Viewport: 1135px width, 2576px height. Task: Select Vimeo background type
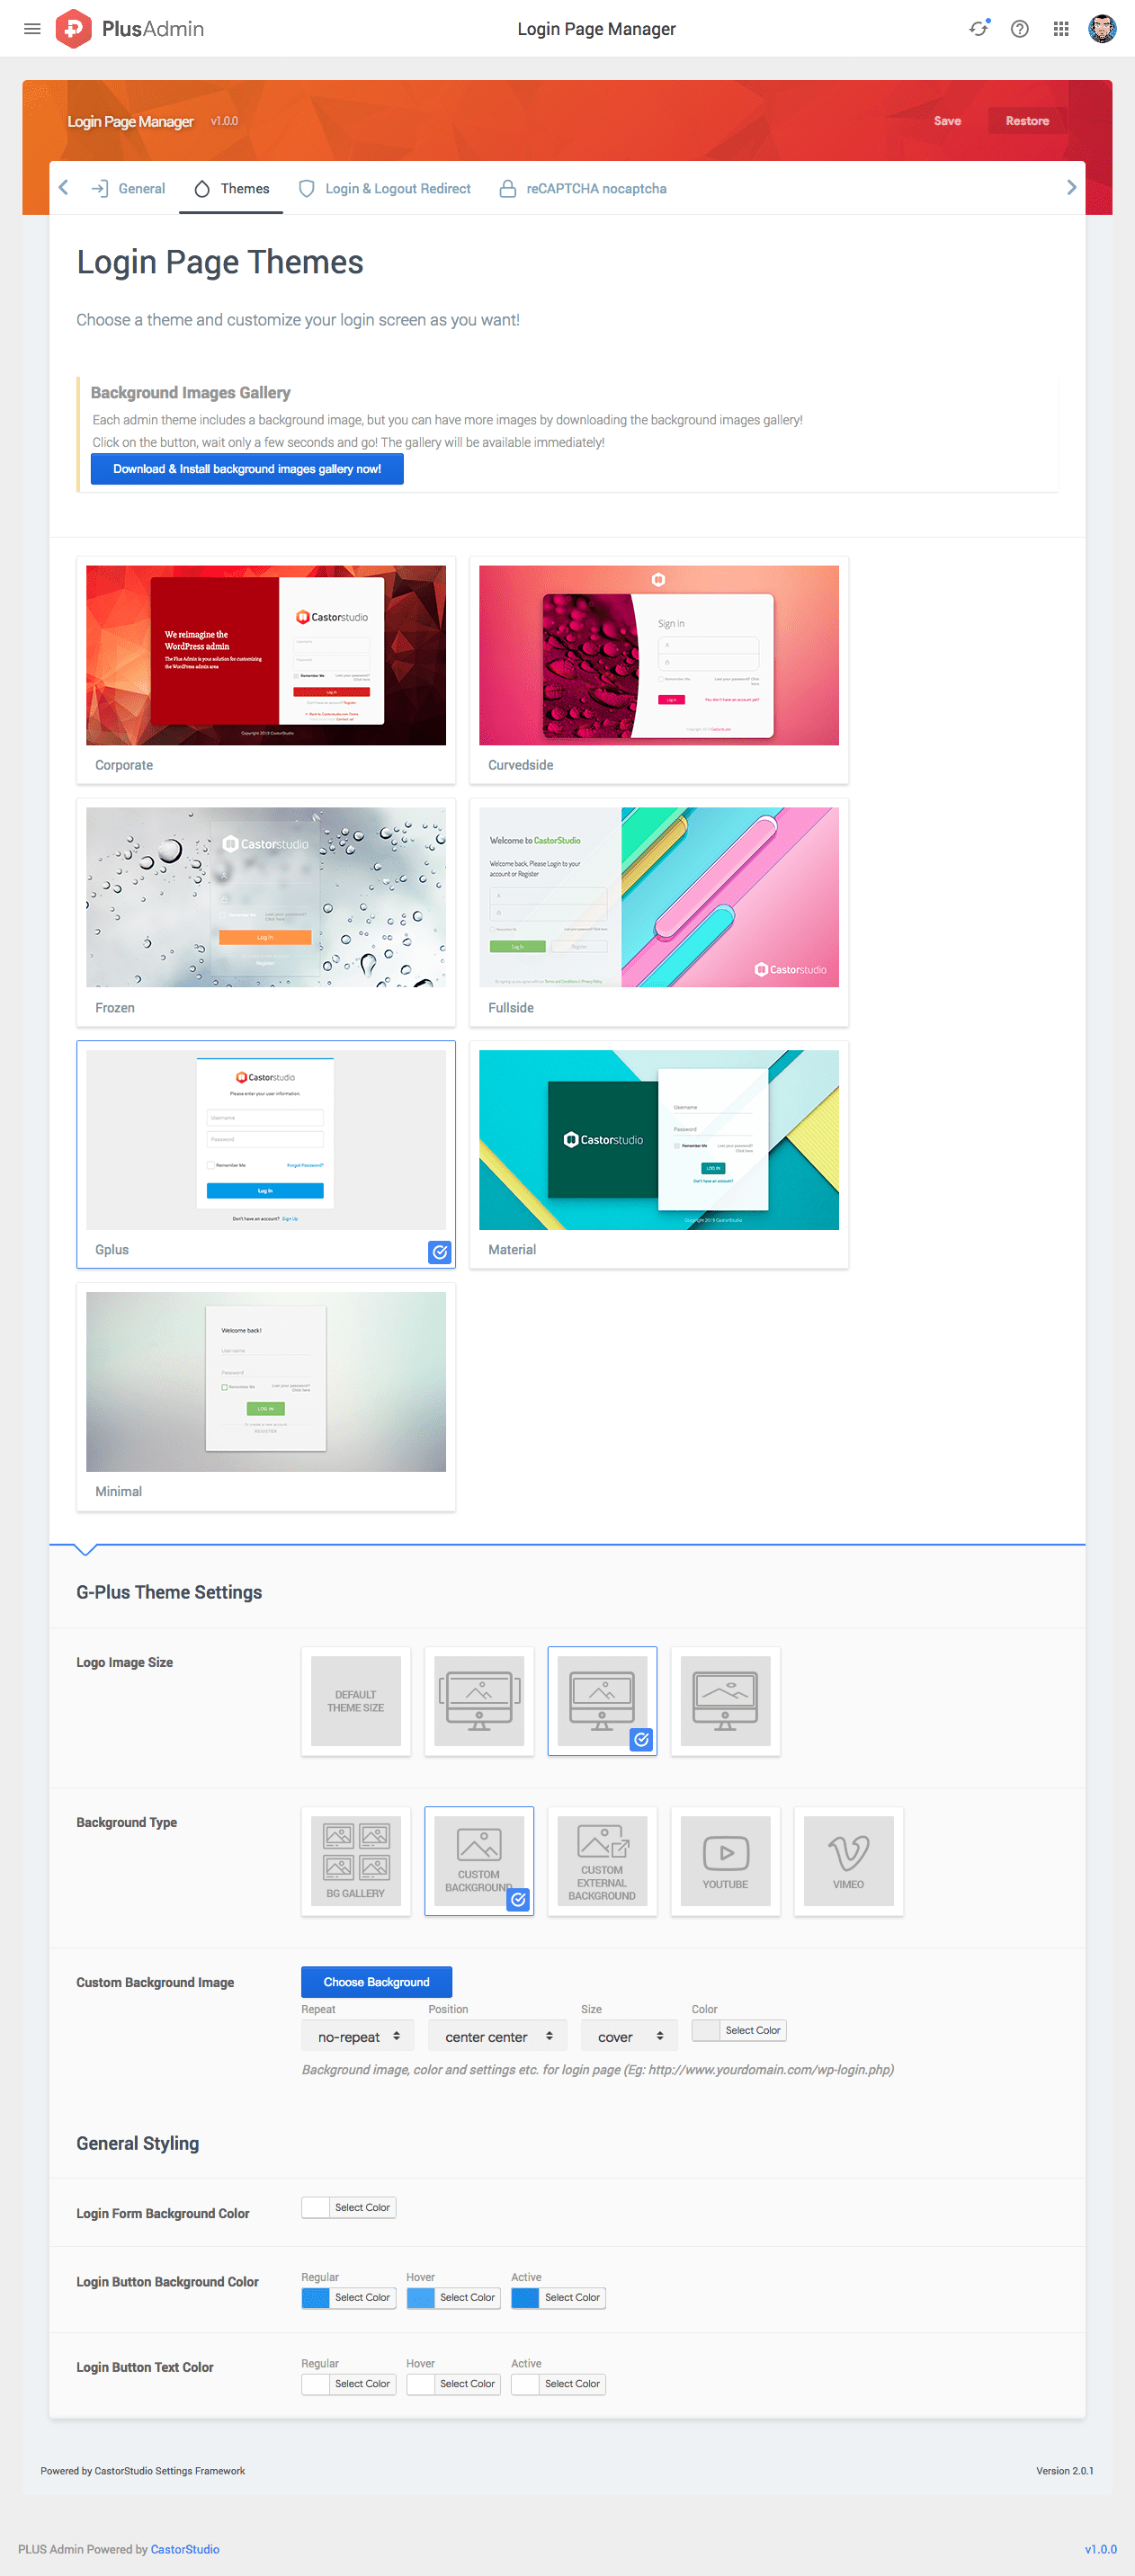pos(848,1861)
